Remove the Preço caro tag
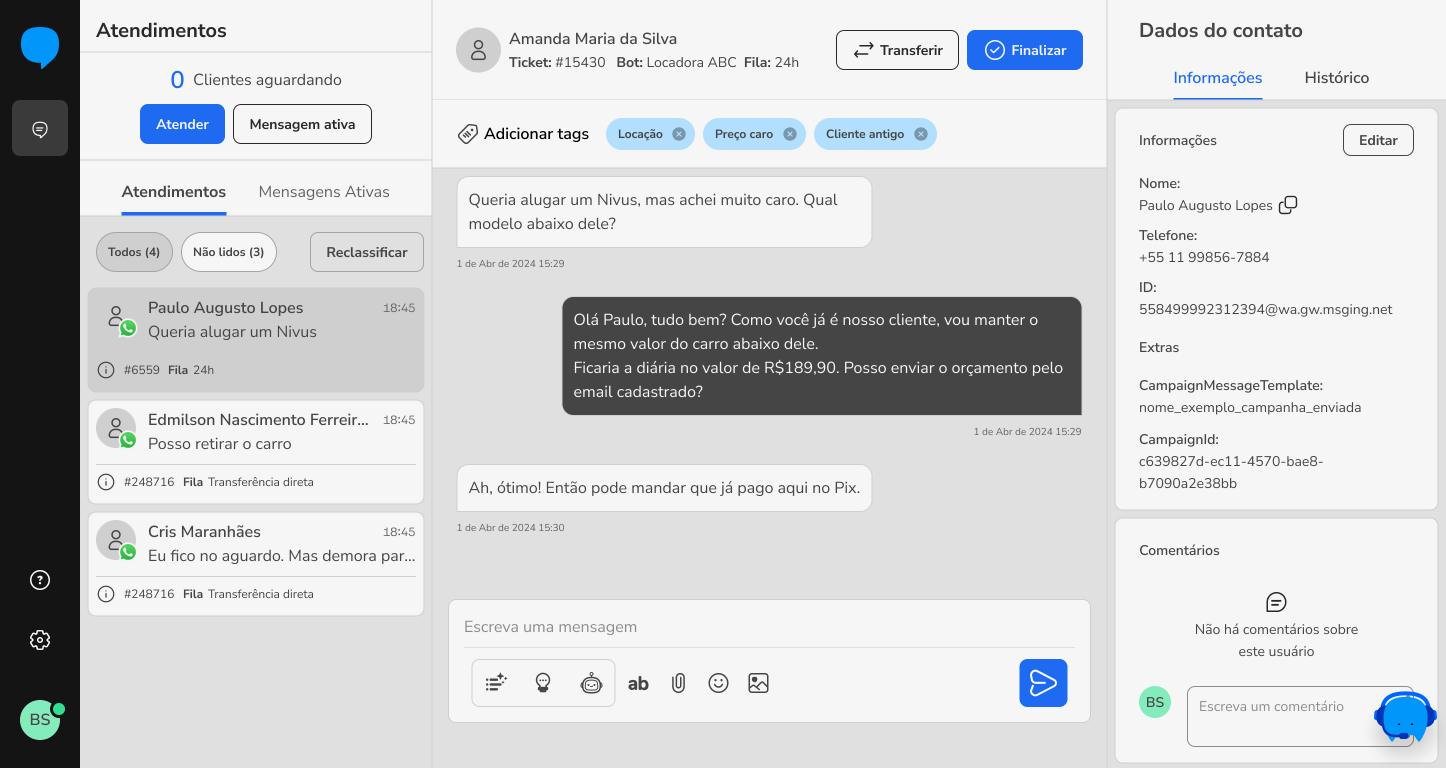 (x=790, y=134)
